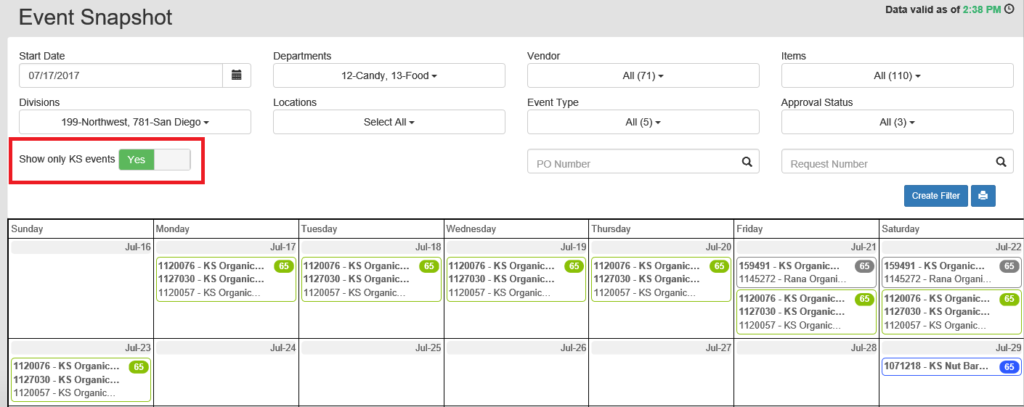Screen dimensions: 1024x407
Task: Click the blue 65 badge on Saturday Jul-29
Action: pos(1010,368)
